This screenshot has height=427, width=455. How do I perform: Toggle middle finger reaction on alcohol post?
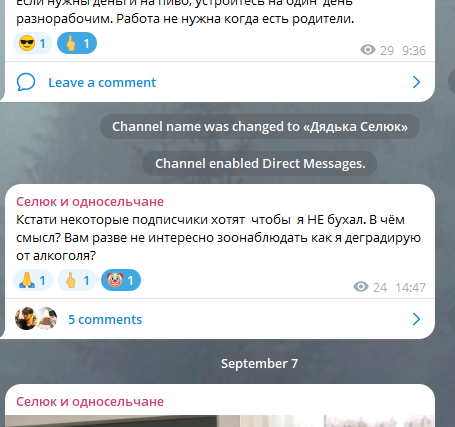pyautogui.click(x=77, y=280)
